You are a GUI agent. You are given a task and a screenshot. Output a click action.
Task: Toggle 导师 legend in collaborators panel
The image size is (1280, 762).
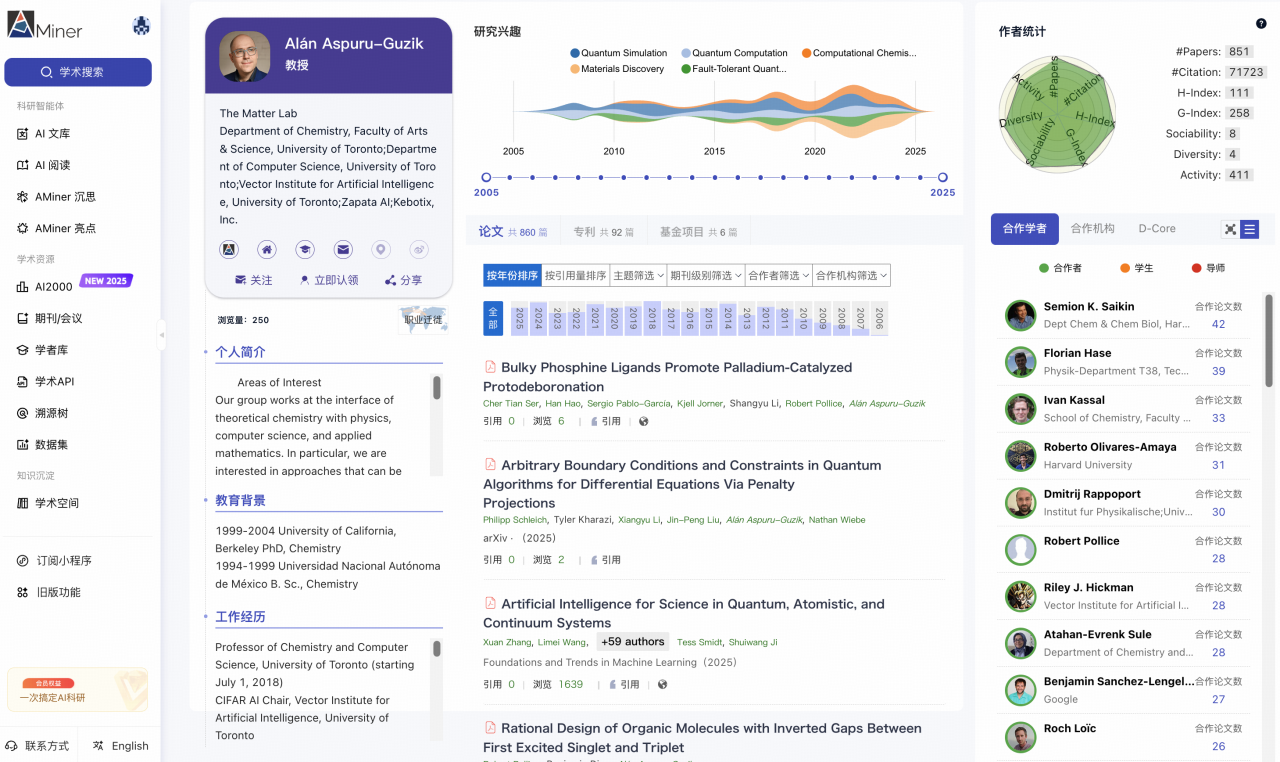[x=1208, y=268]
